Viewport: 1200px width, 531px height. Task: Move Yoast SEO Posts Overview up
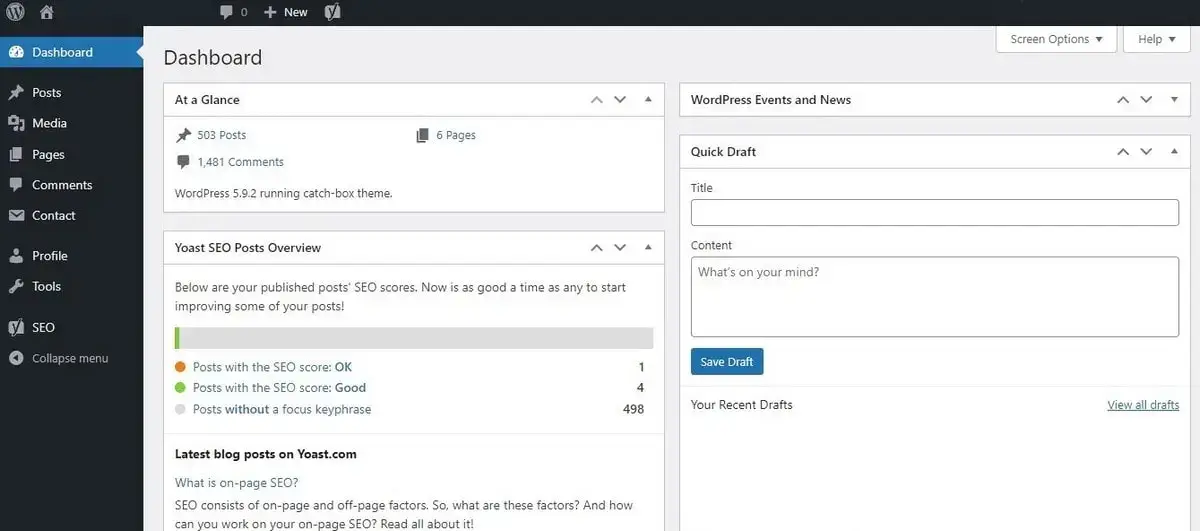[597, 248]
